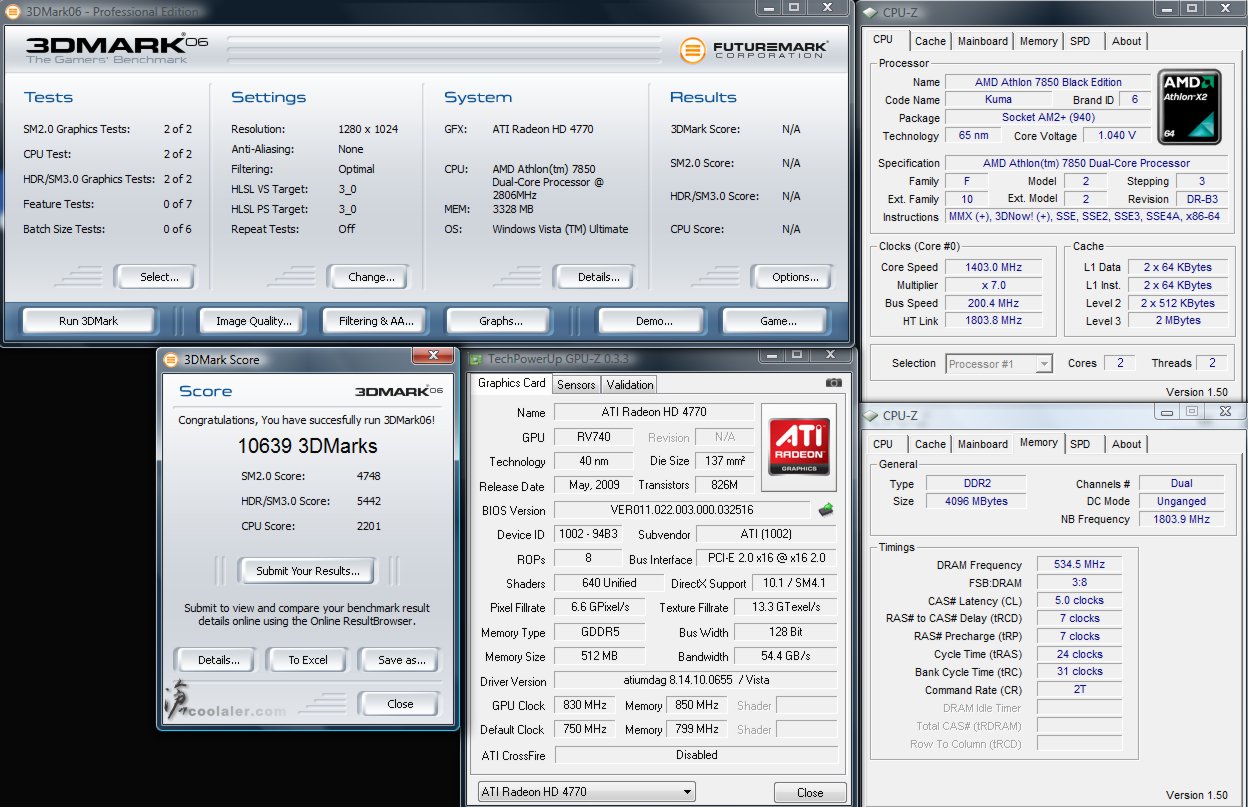The image size is (1248, 807).
Task: Open the Memory tab in the upper CPU-Z window
Action: [x=1039, y=41]
